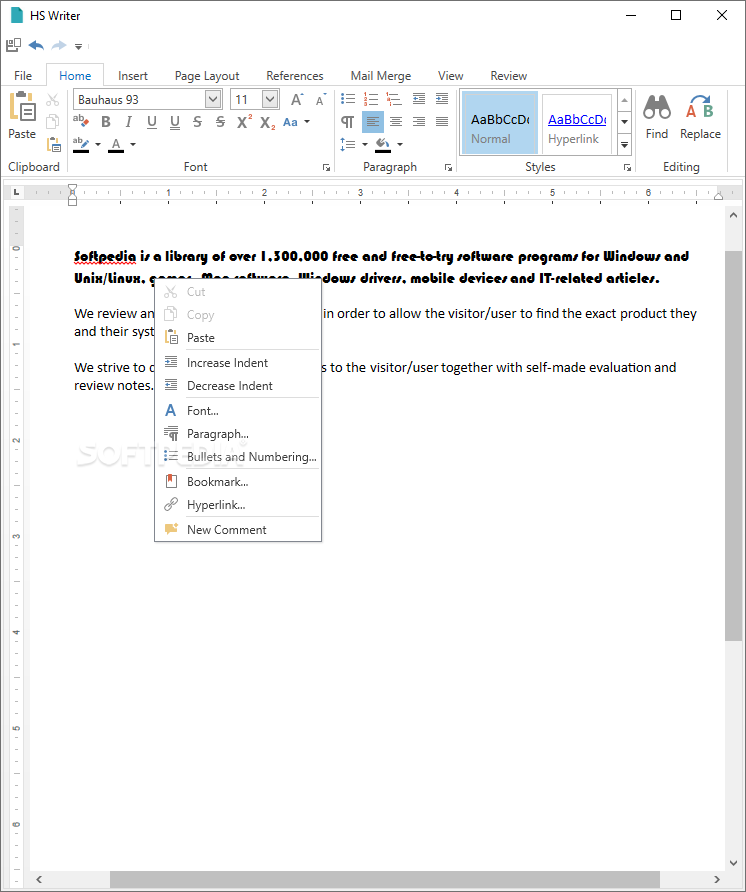Screen dimensions: 746x892
Task: Choose Paste from the context menu
Action: pos(238,338)
